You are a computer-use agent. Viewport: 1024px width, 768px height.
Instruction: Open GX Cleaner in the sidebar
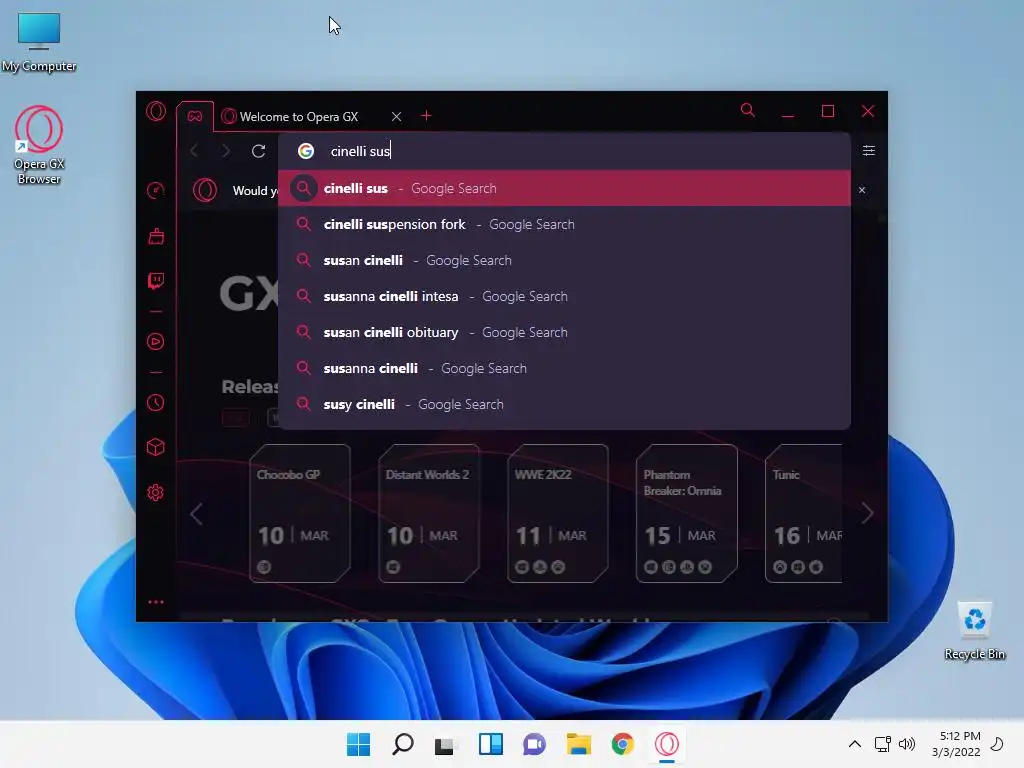pyautogui.click(x=155, y=236)
